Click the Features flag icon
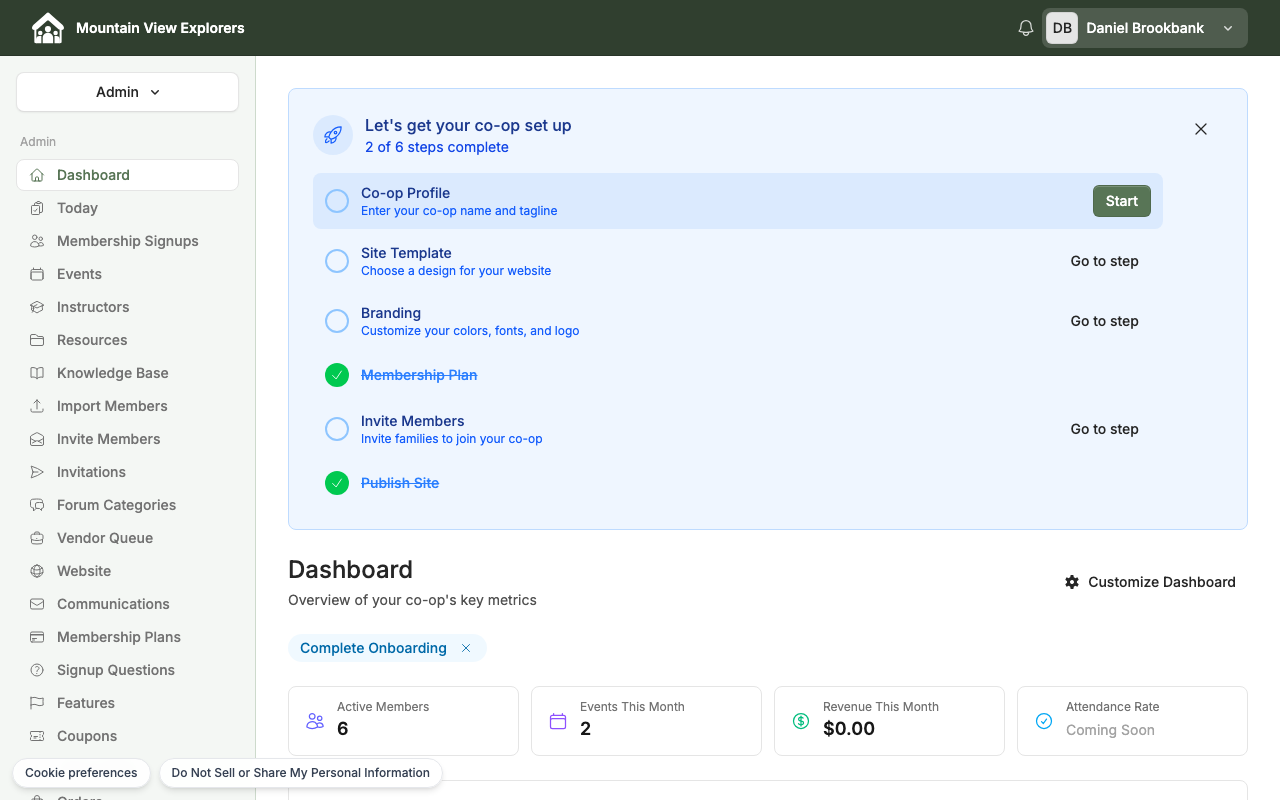The image size is (1280, 800). [x=37, y=703]
